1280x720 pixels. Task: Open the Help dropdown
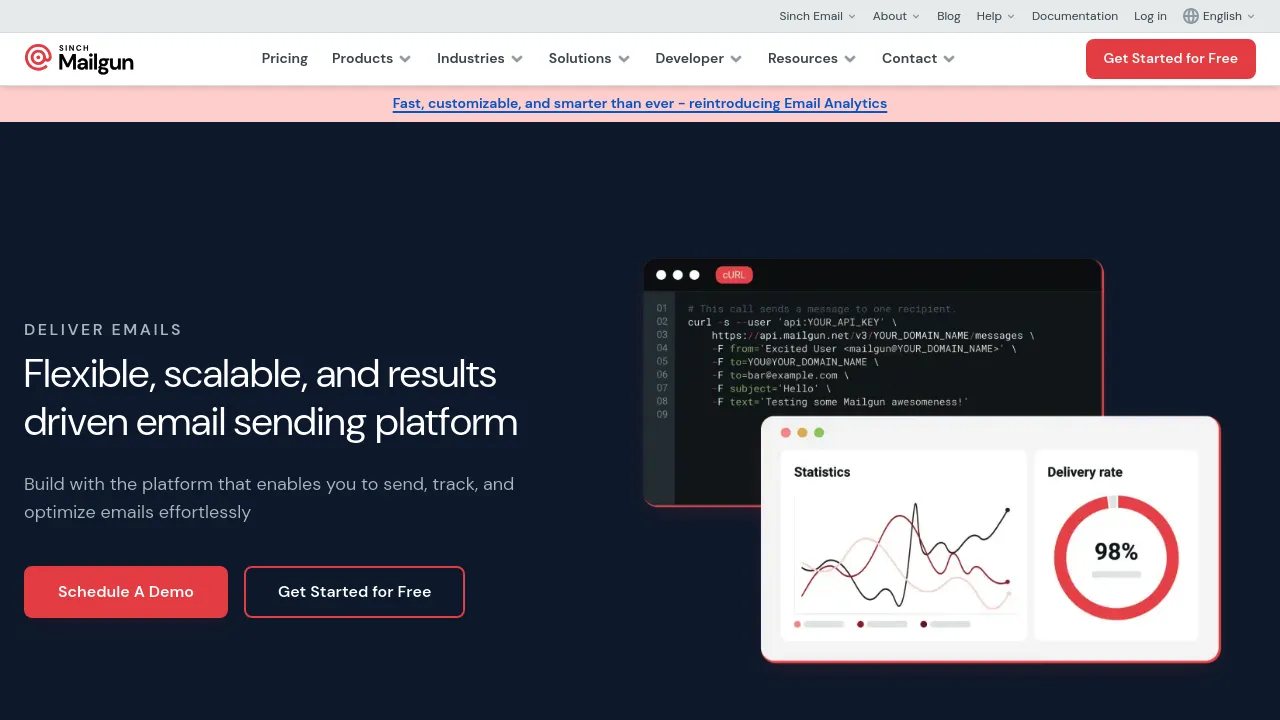coord(995,16)
